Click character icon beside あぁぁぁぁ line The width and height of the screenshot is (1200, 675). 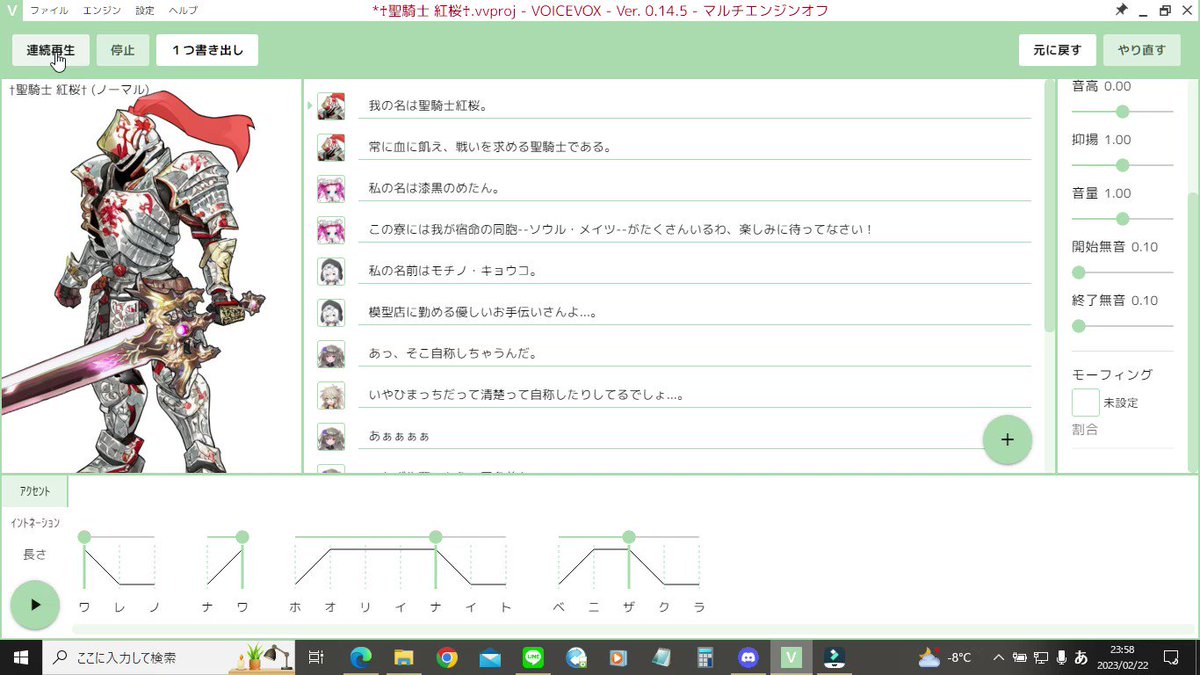pos(331,437)
